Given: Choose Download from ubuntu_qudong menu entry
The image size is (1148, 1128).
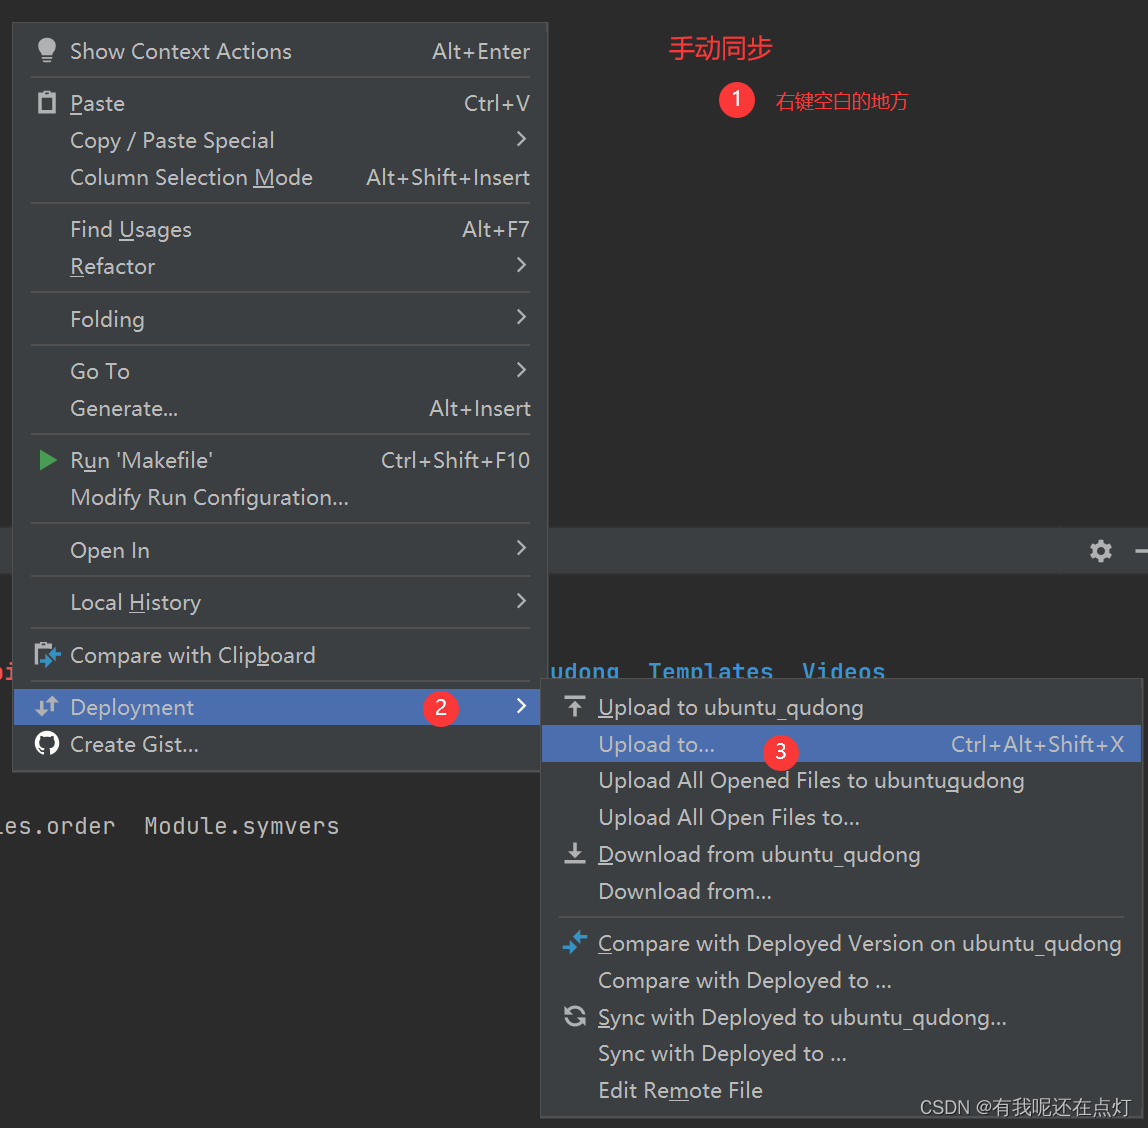Looking at the screenshot, I should click(x=758, y=853).
